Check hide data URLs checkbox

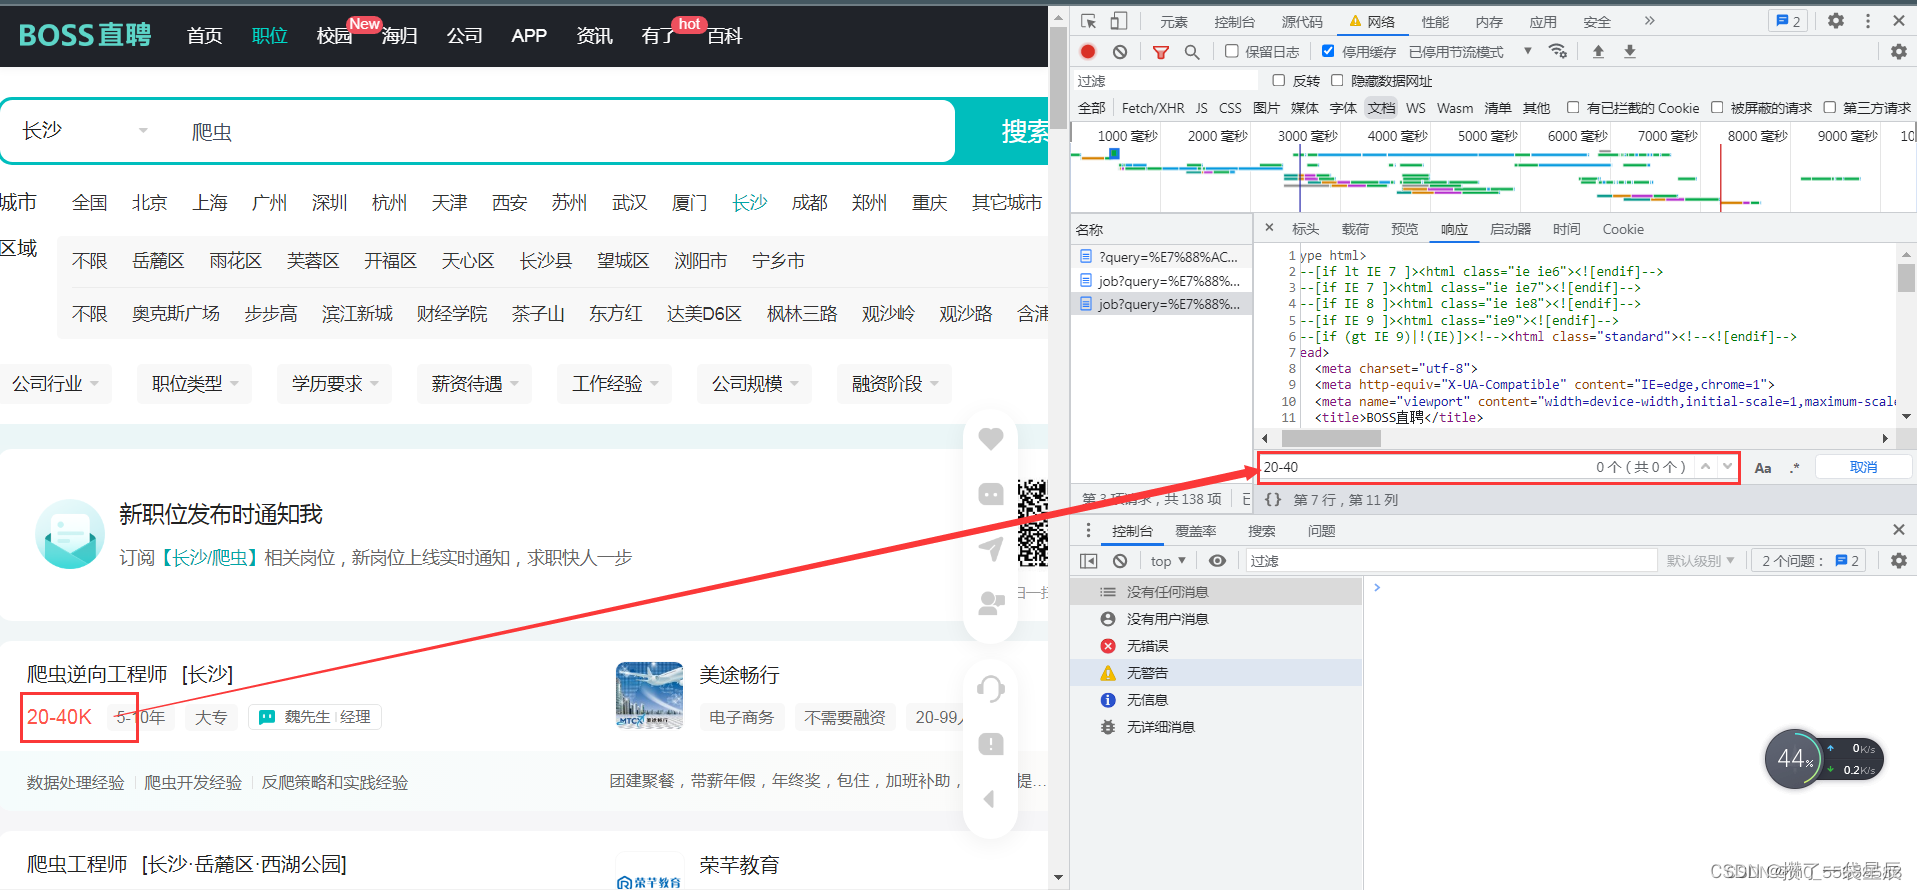click(1337, 80)
